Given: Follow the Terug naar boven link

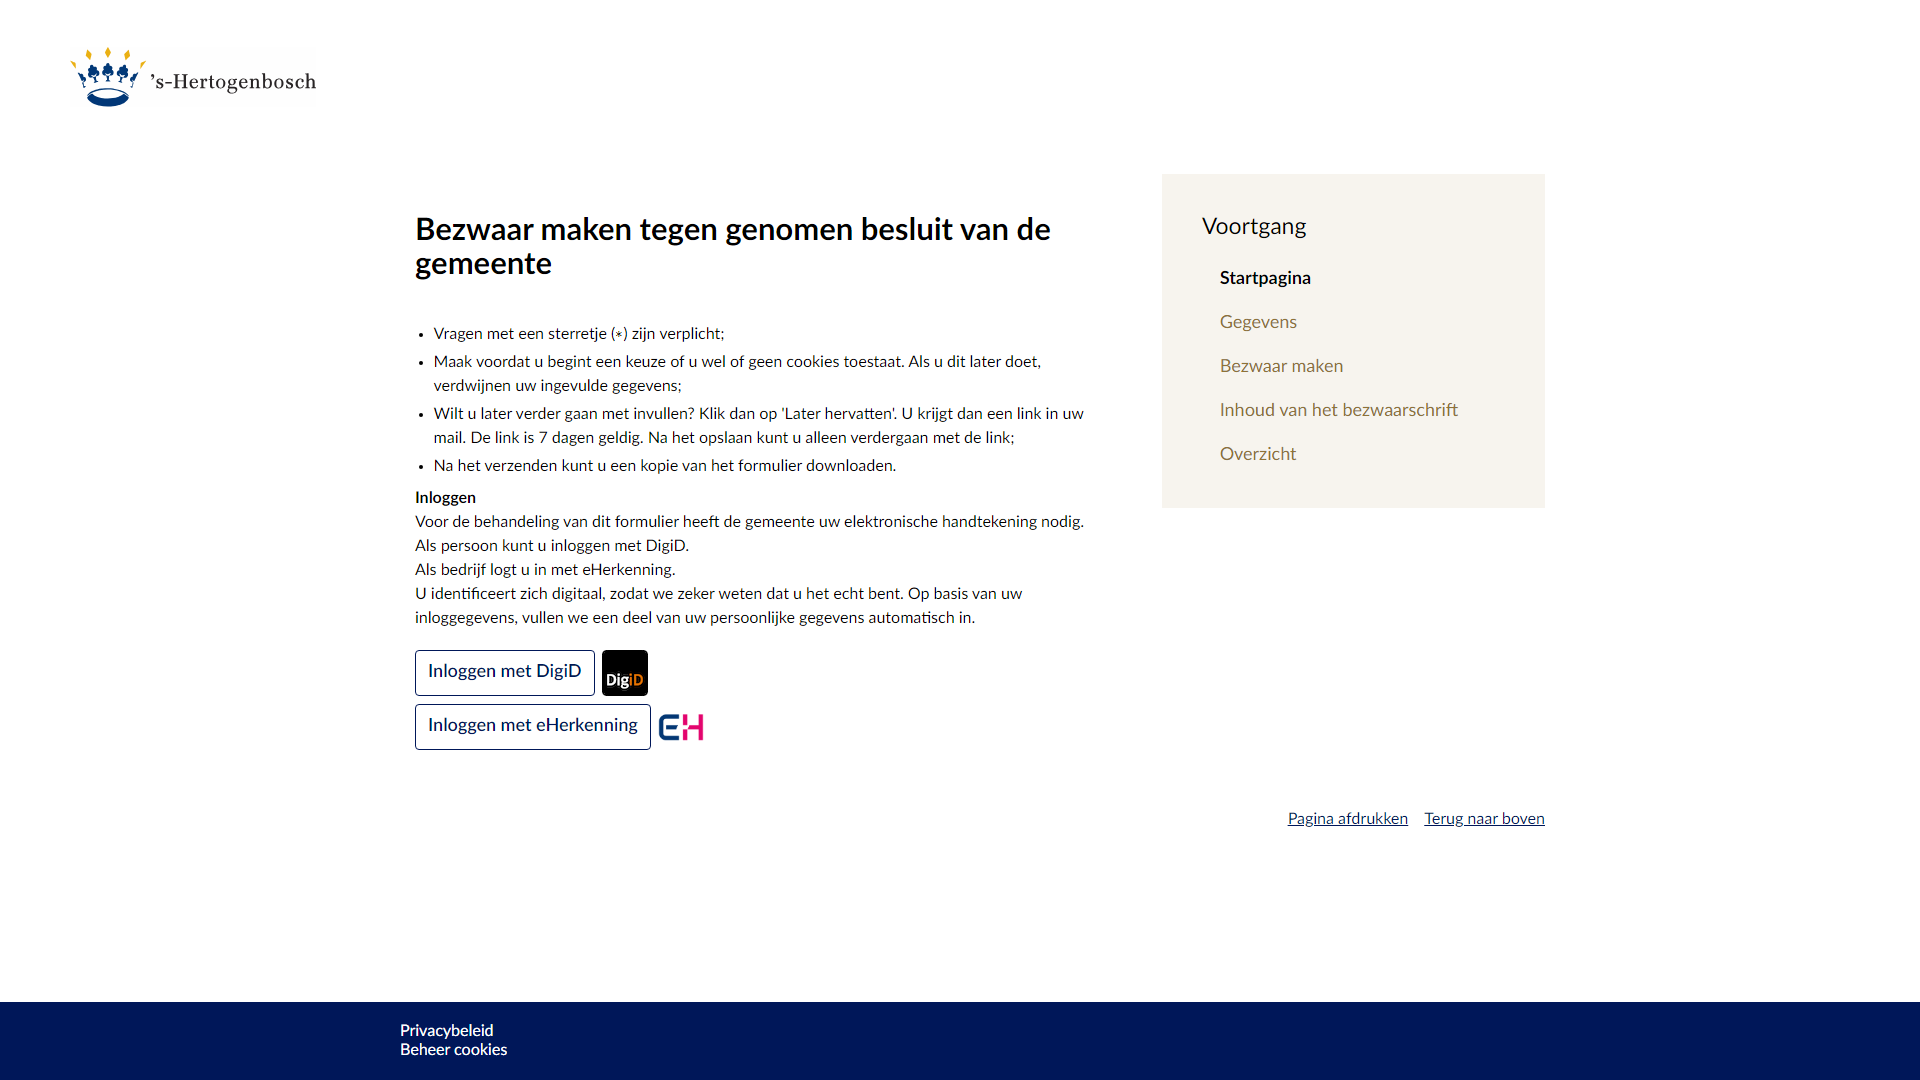Looking at the screenshot, I should (1484, 818).
